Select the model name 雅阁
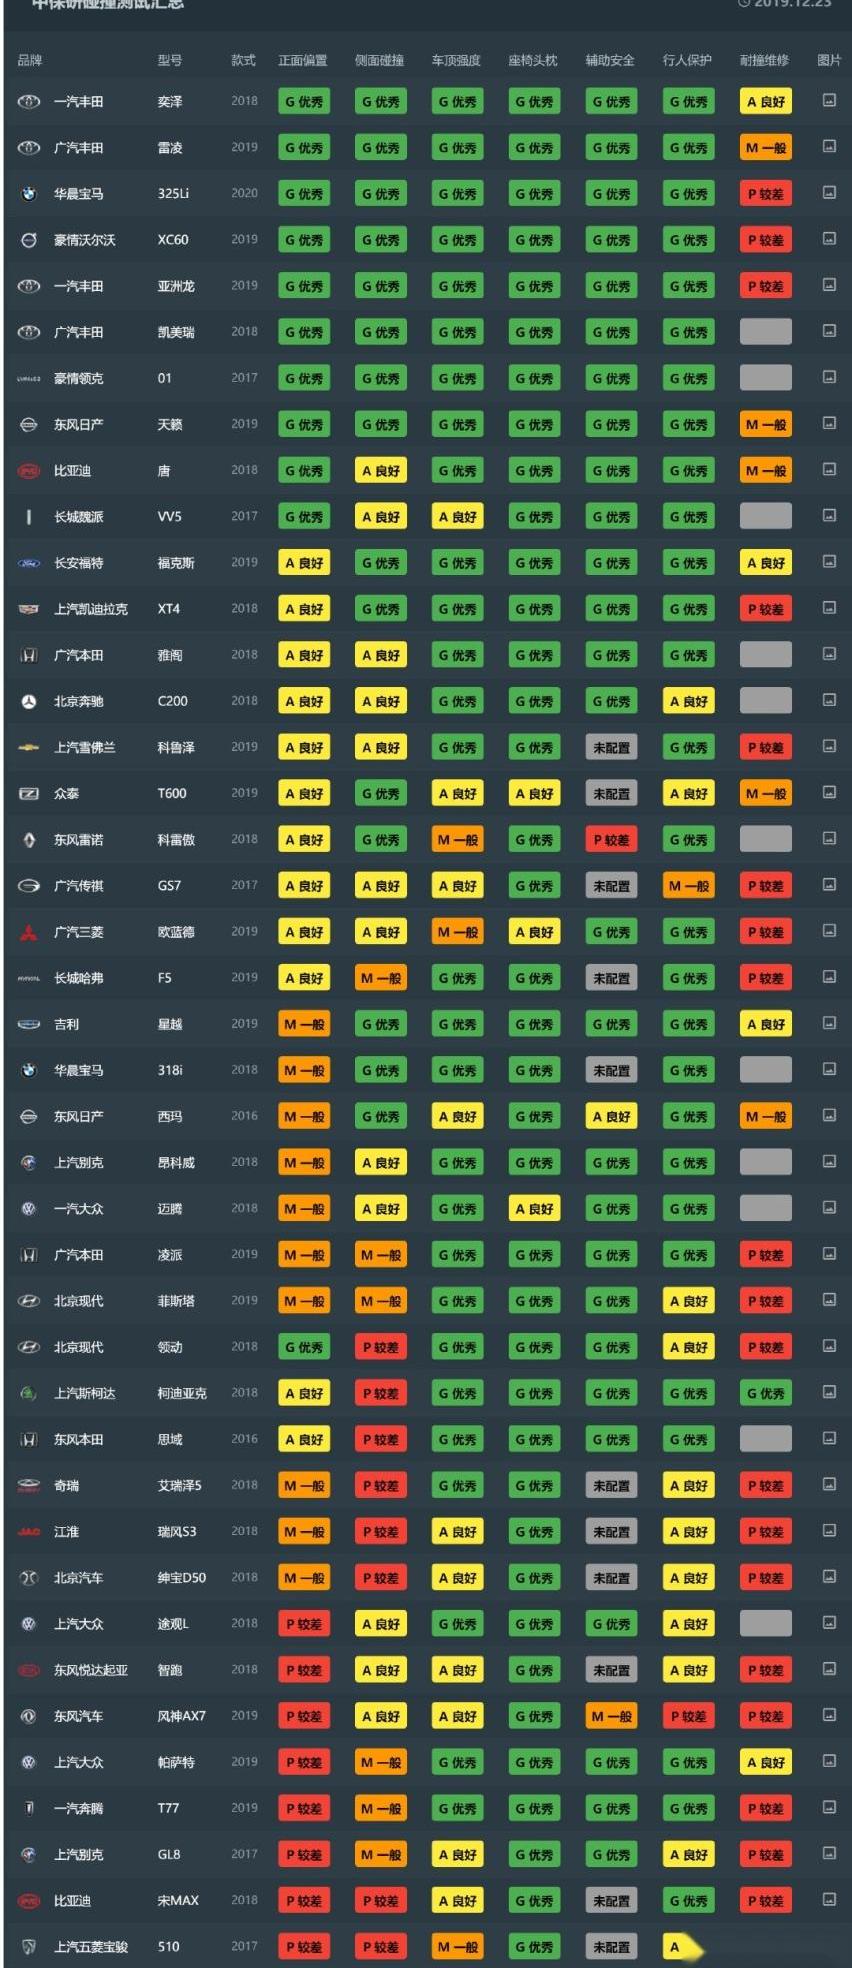852x1968 pixels. click(172, 655)
